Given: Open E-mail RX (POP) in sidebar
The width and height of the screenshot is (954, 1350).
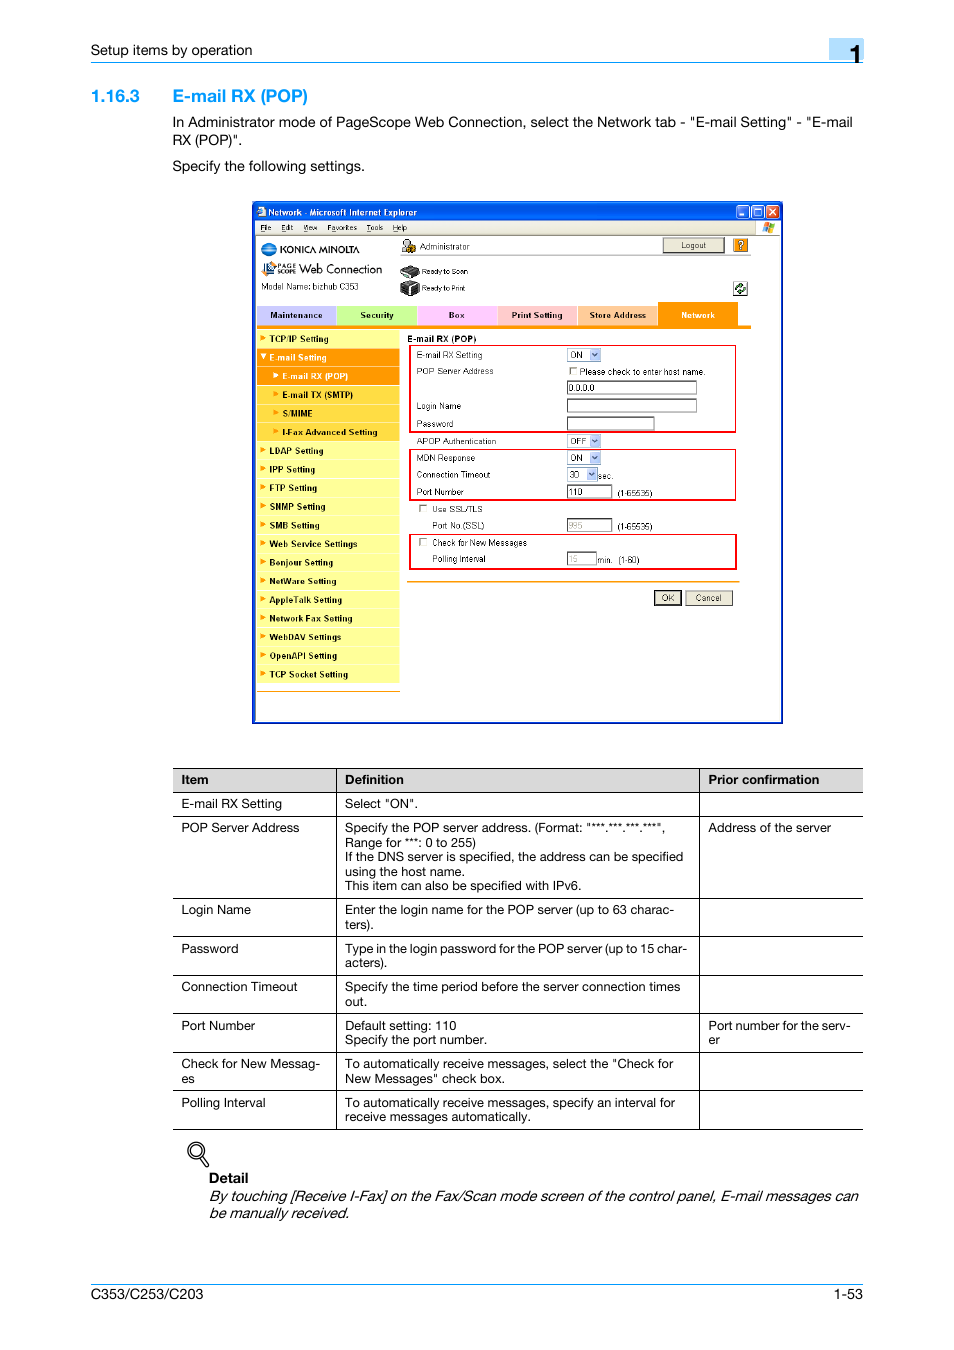Looking at the screenshot, I should [x=328, y=376].
